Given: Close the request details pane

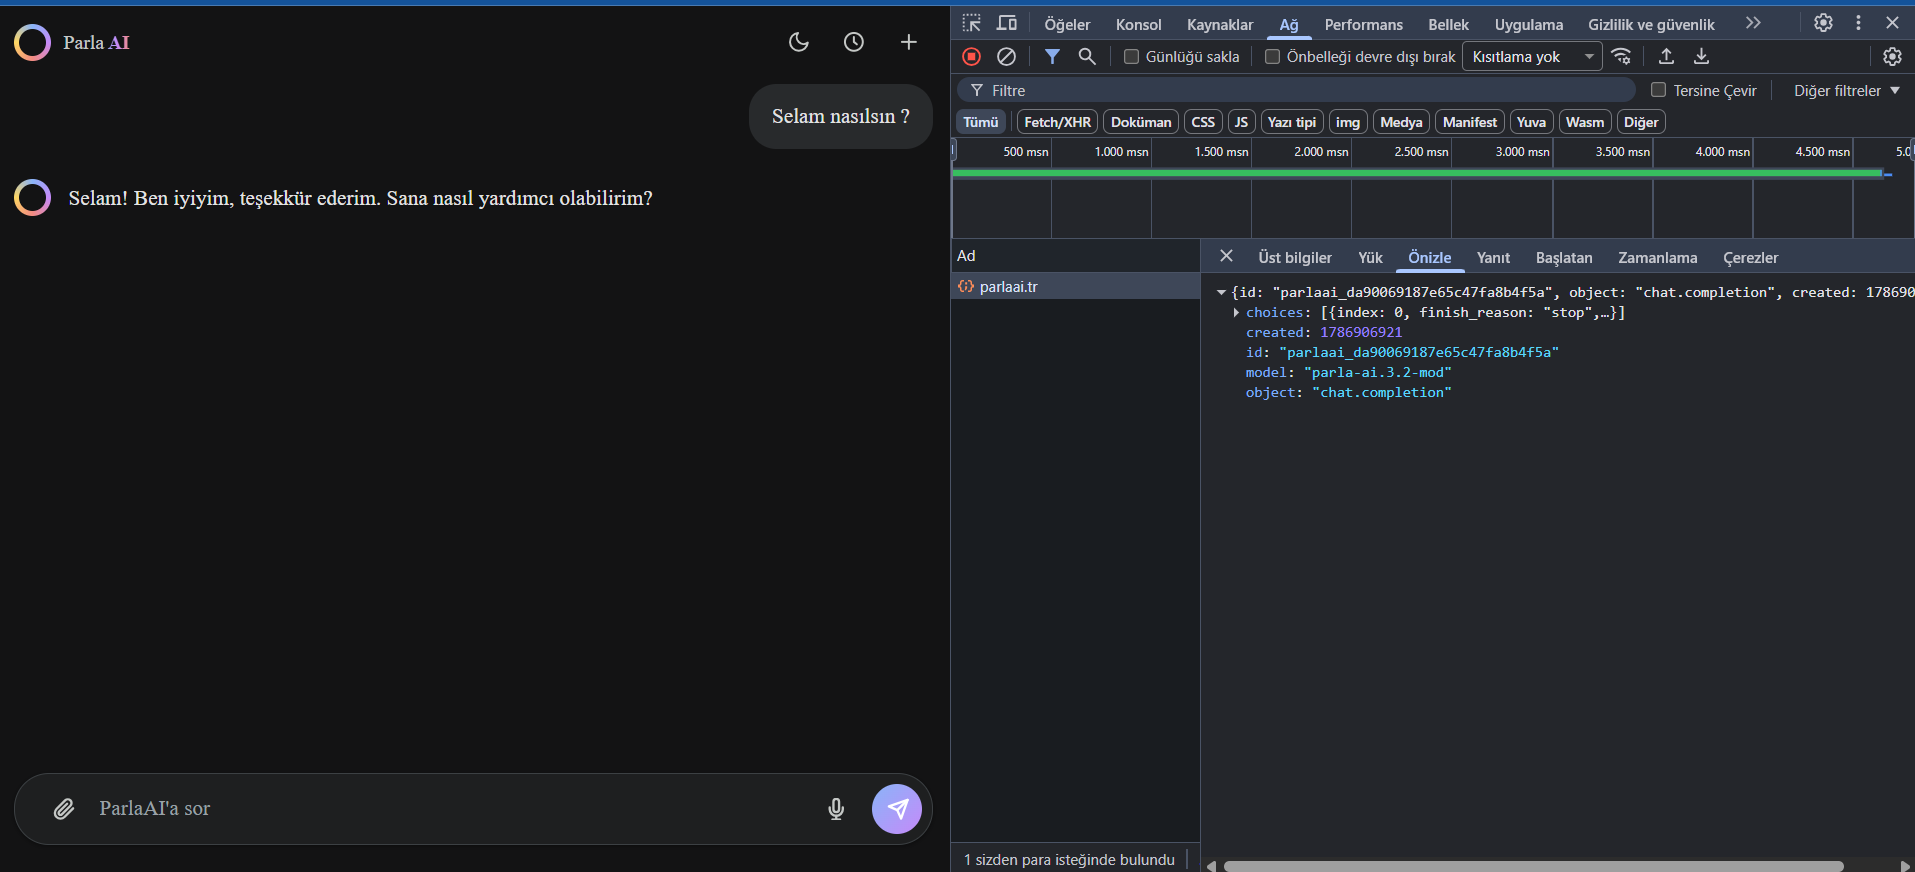Looking at the screenshot, I should tap(1226, 256).
